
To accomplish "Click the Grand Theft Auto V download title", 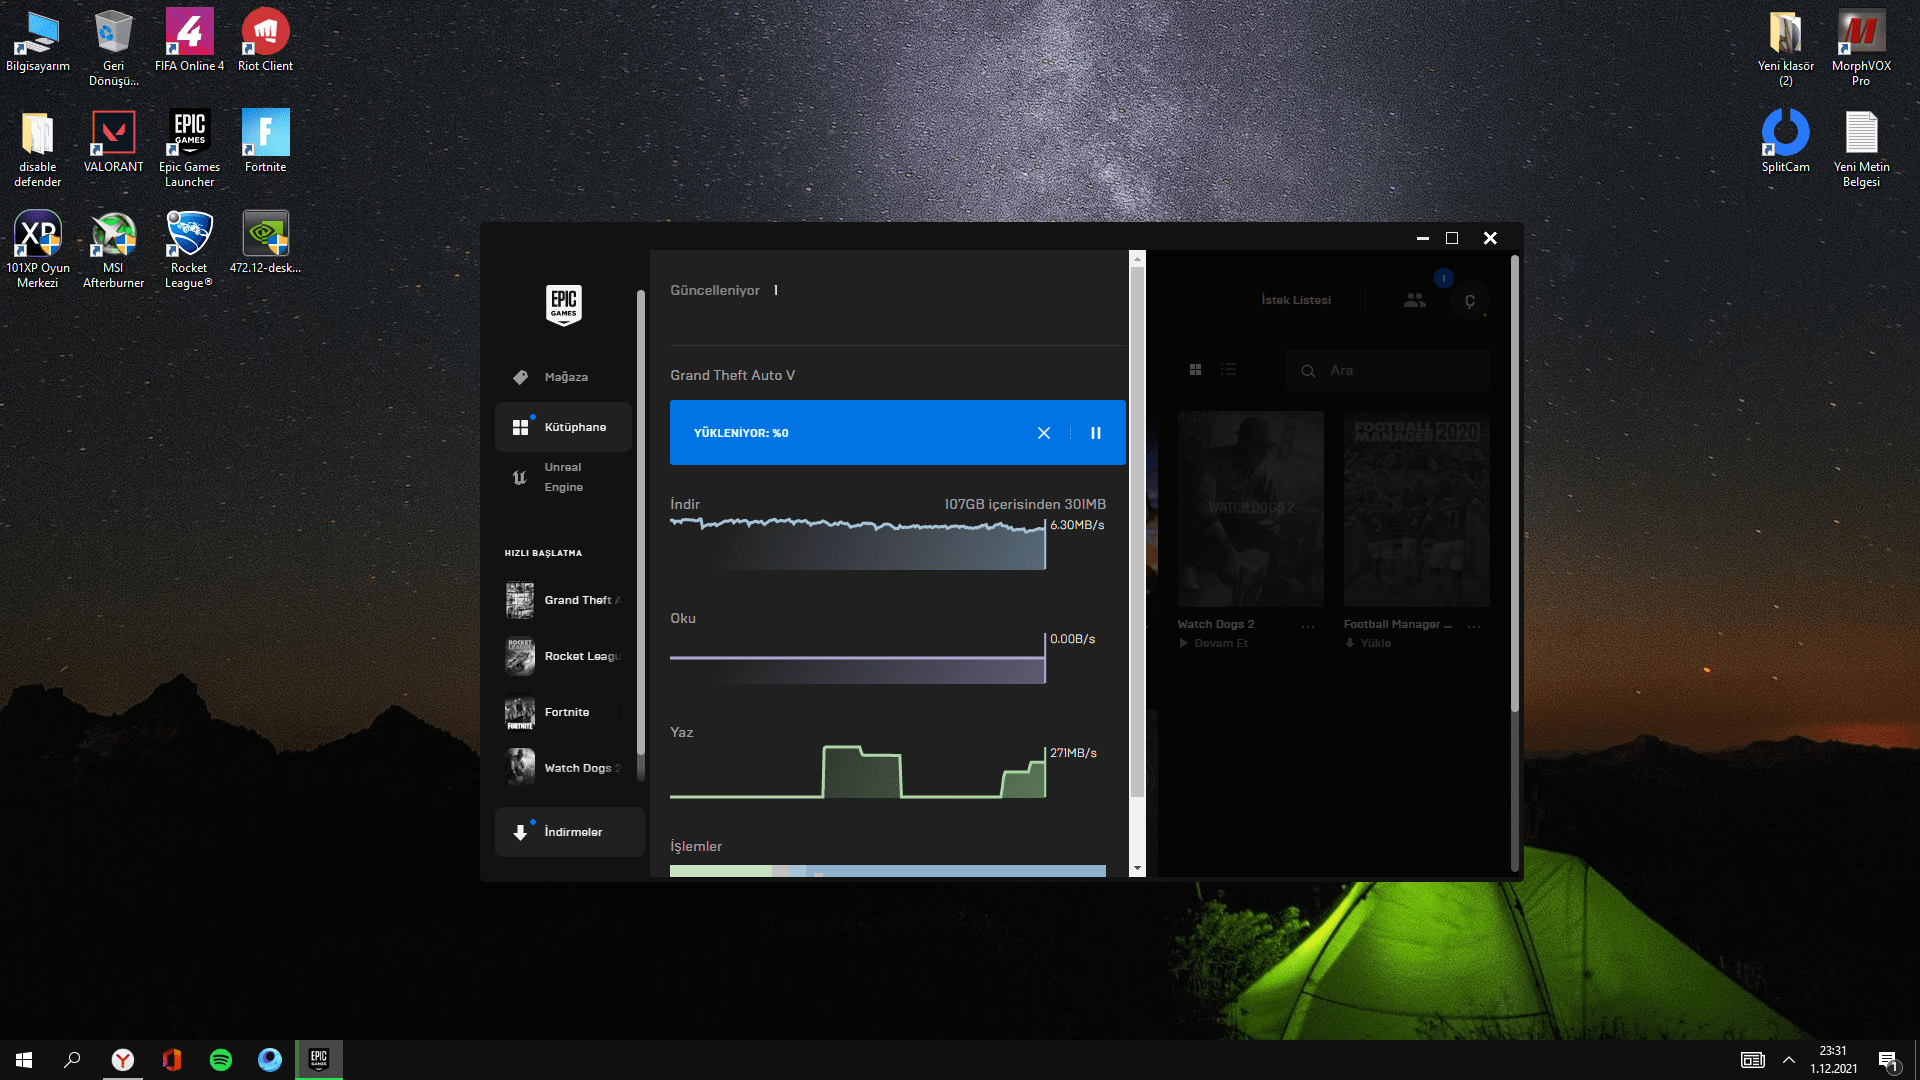I will pos(733,375).
